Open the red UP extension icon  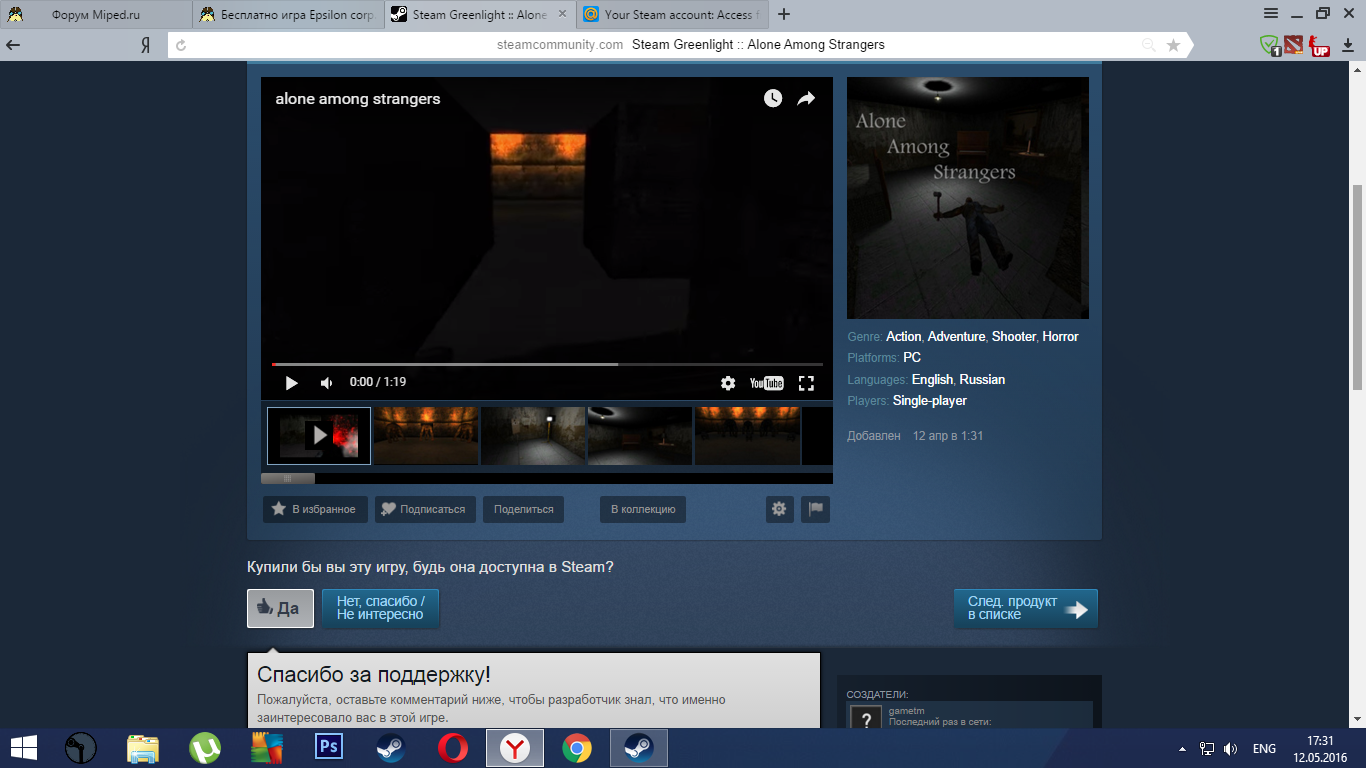(x=1320, y=46)
